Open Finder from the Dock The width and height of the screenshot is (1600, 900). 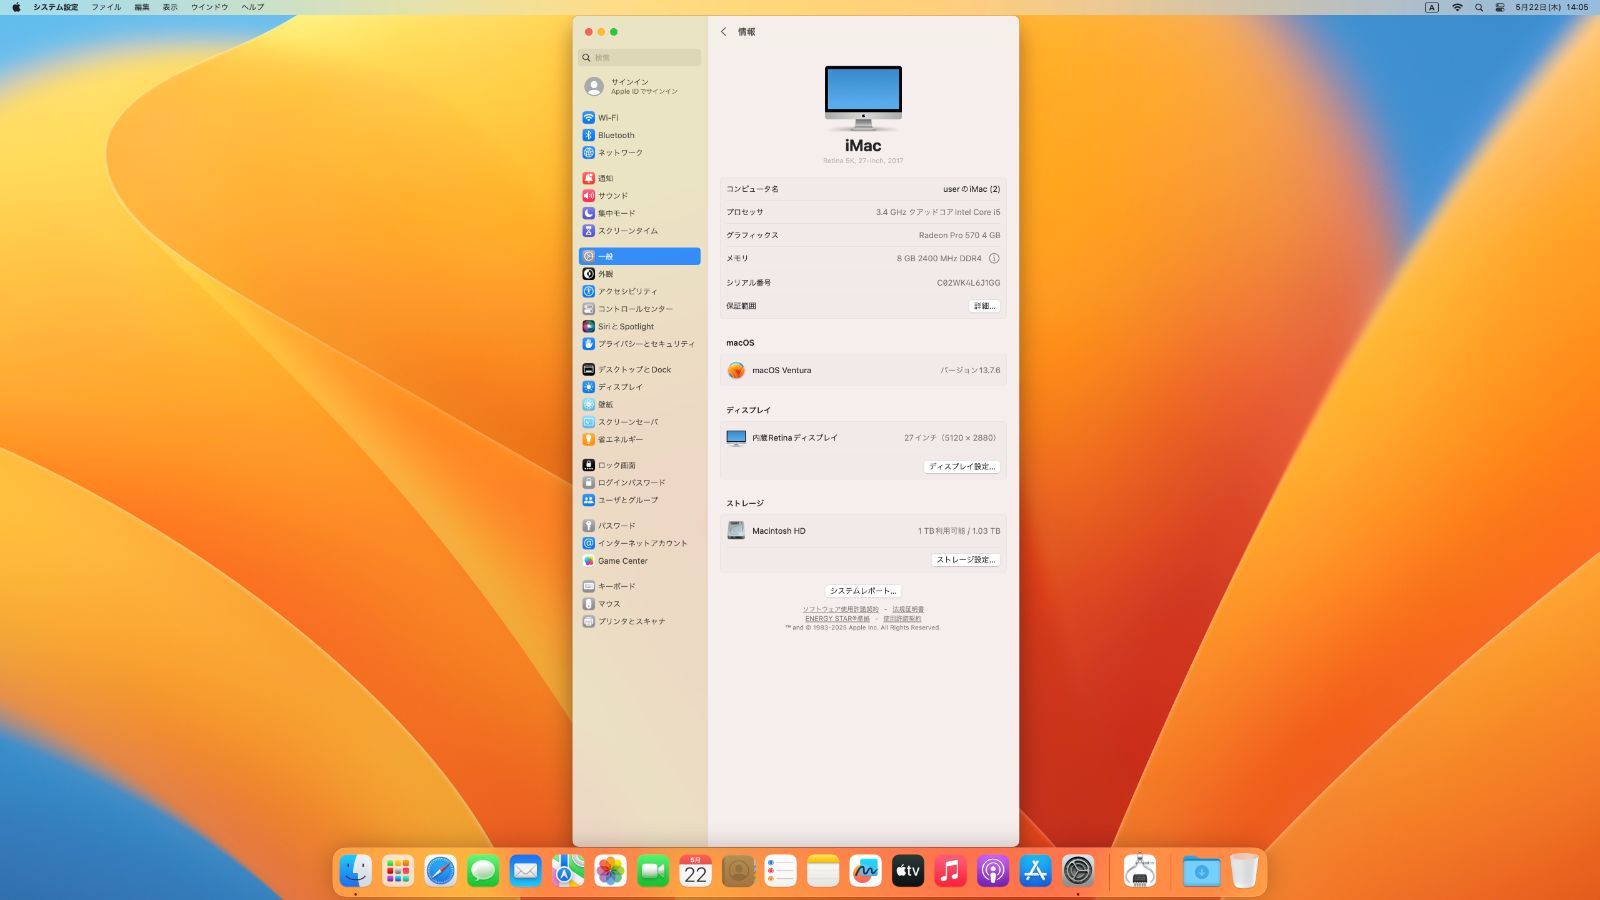point(355,871)
